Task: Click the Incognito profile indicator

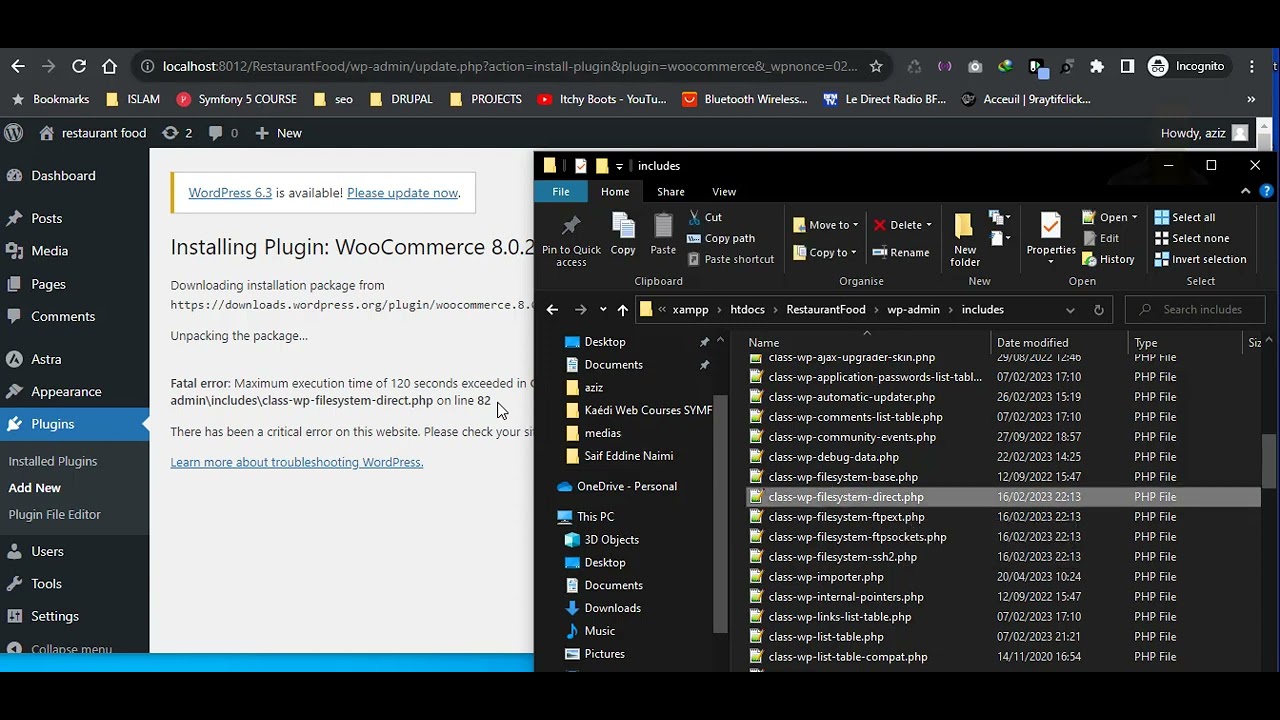Action: [1187, 66]
